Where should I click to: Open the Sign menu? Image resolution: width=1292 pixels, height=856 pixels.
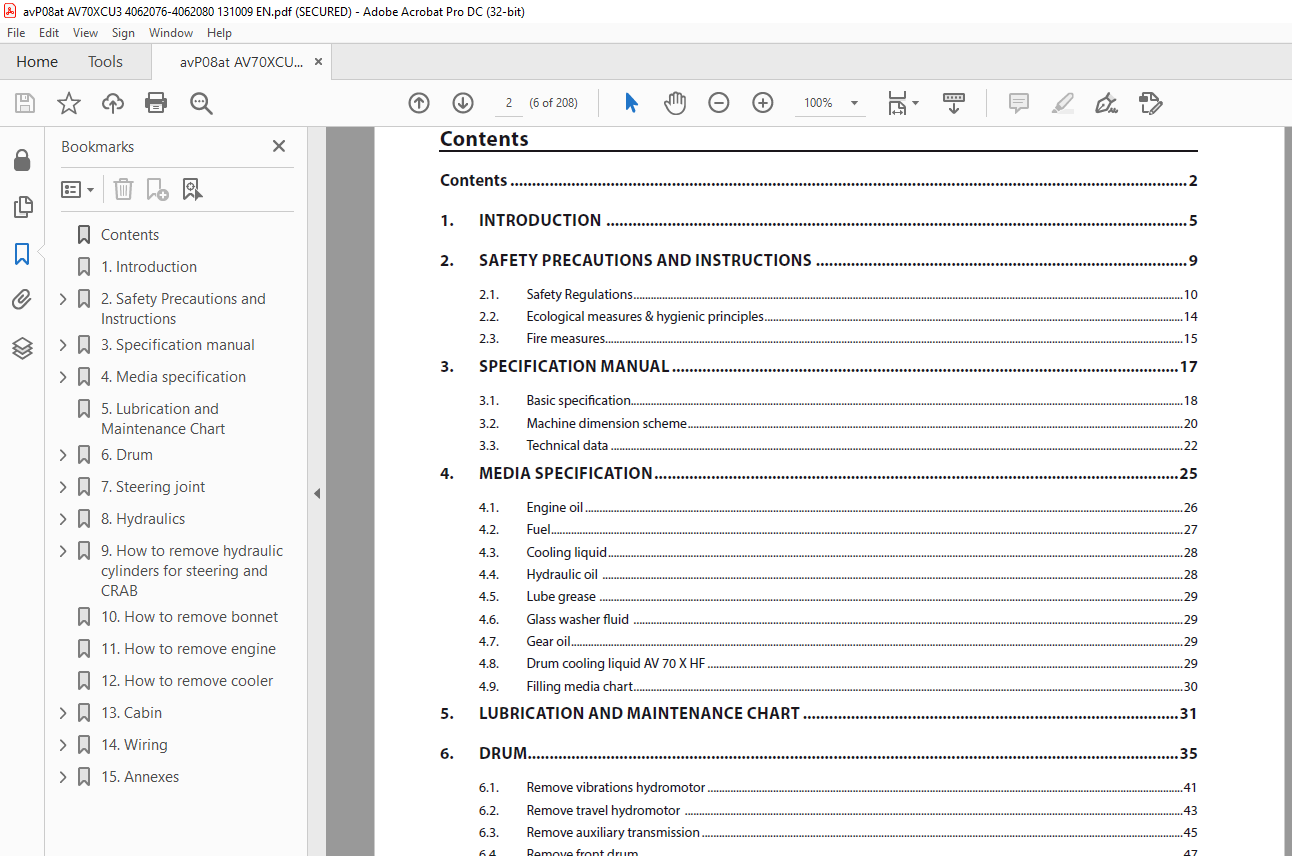click(123, 33)
